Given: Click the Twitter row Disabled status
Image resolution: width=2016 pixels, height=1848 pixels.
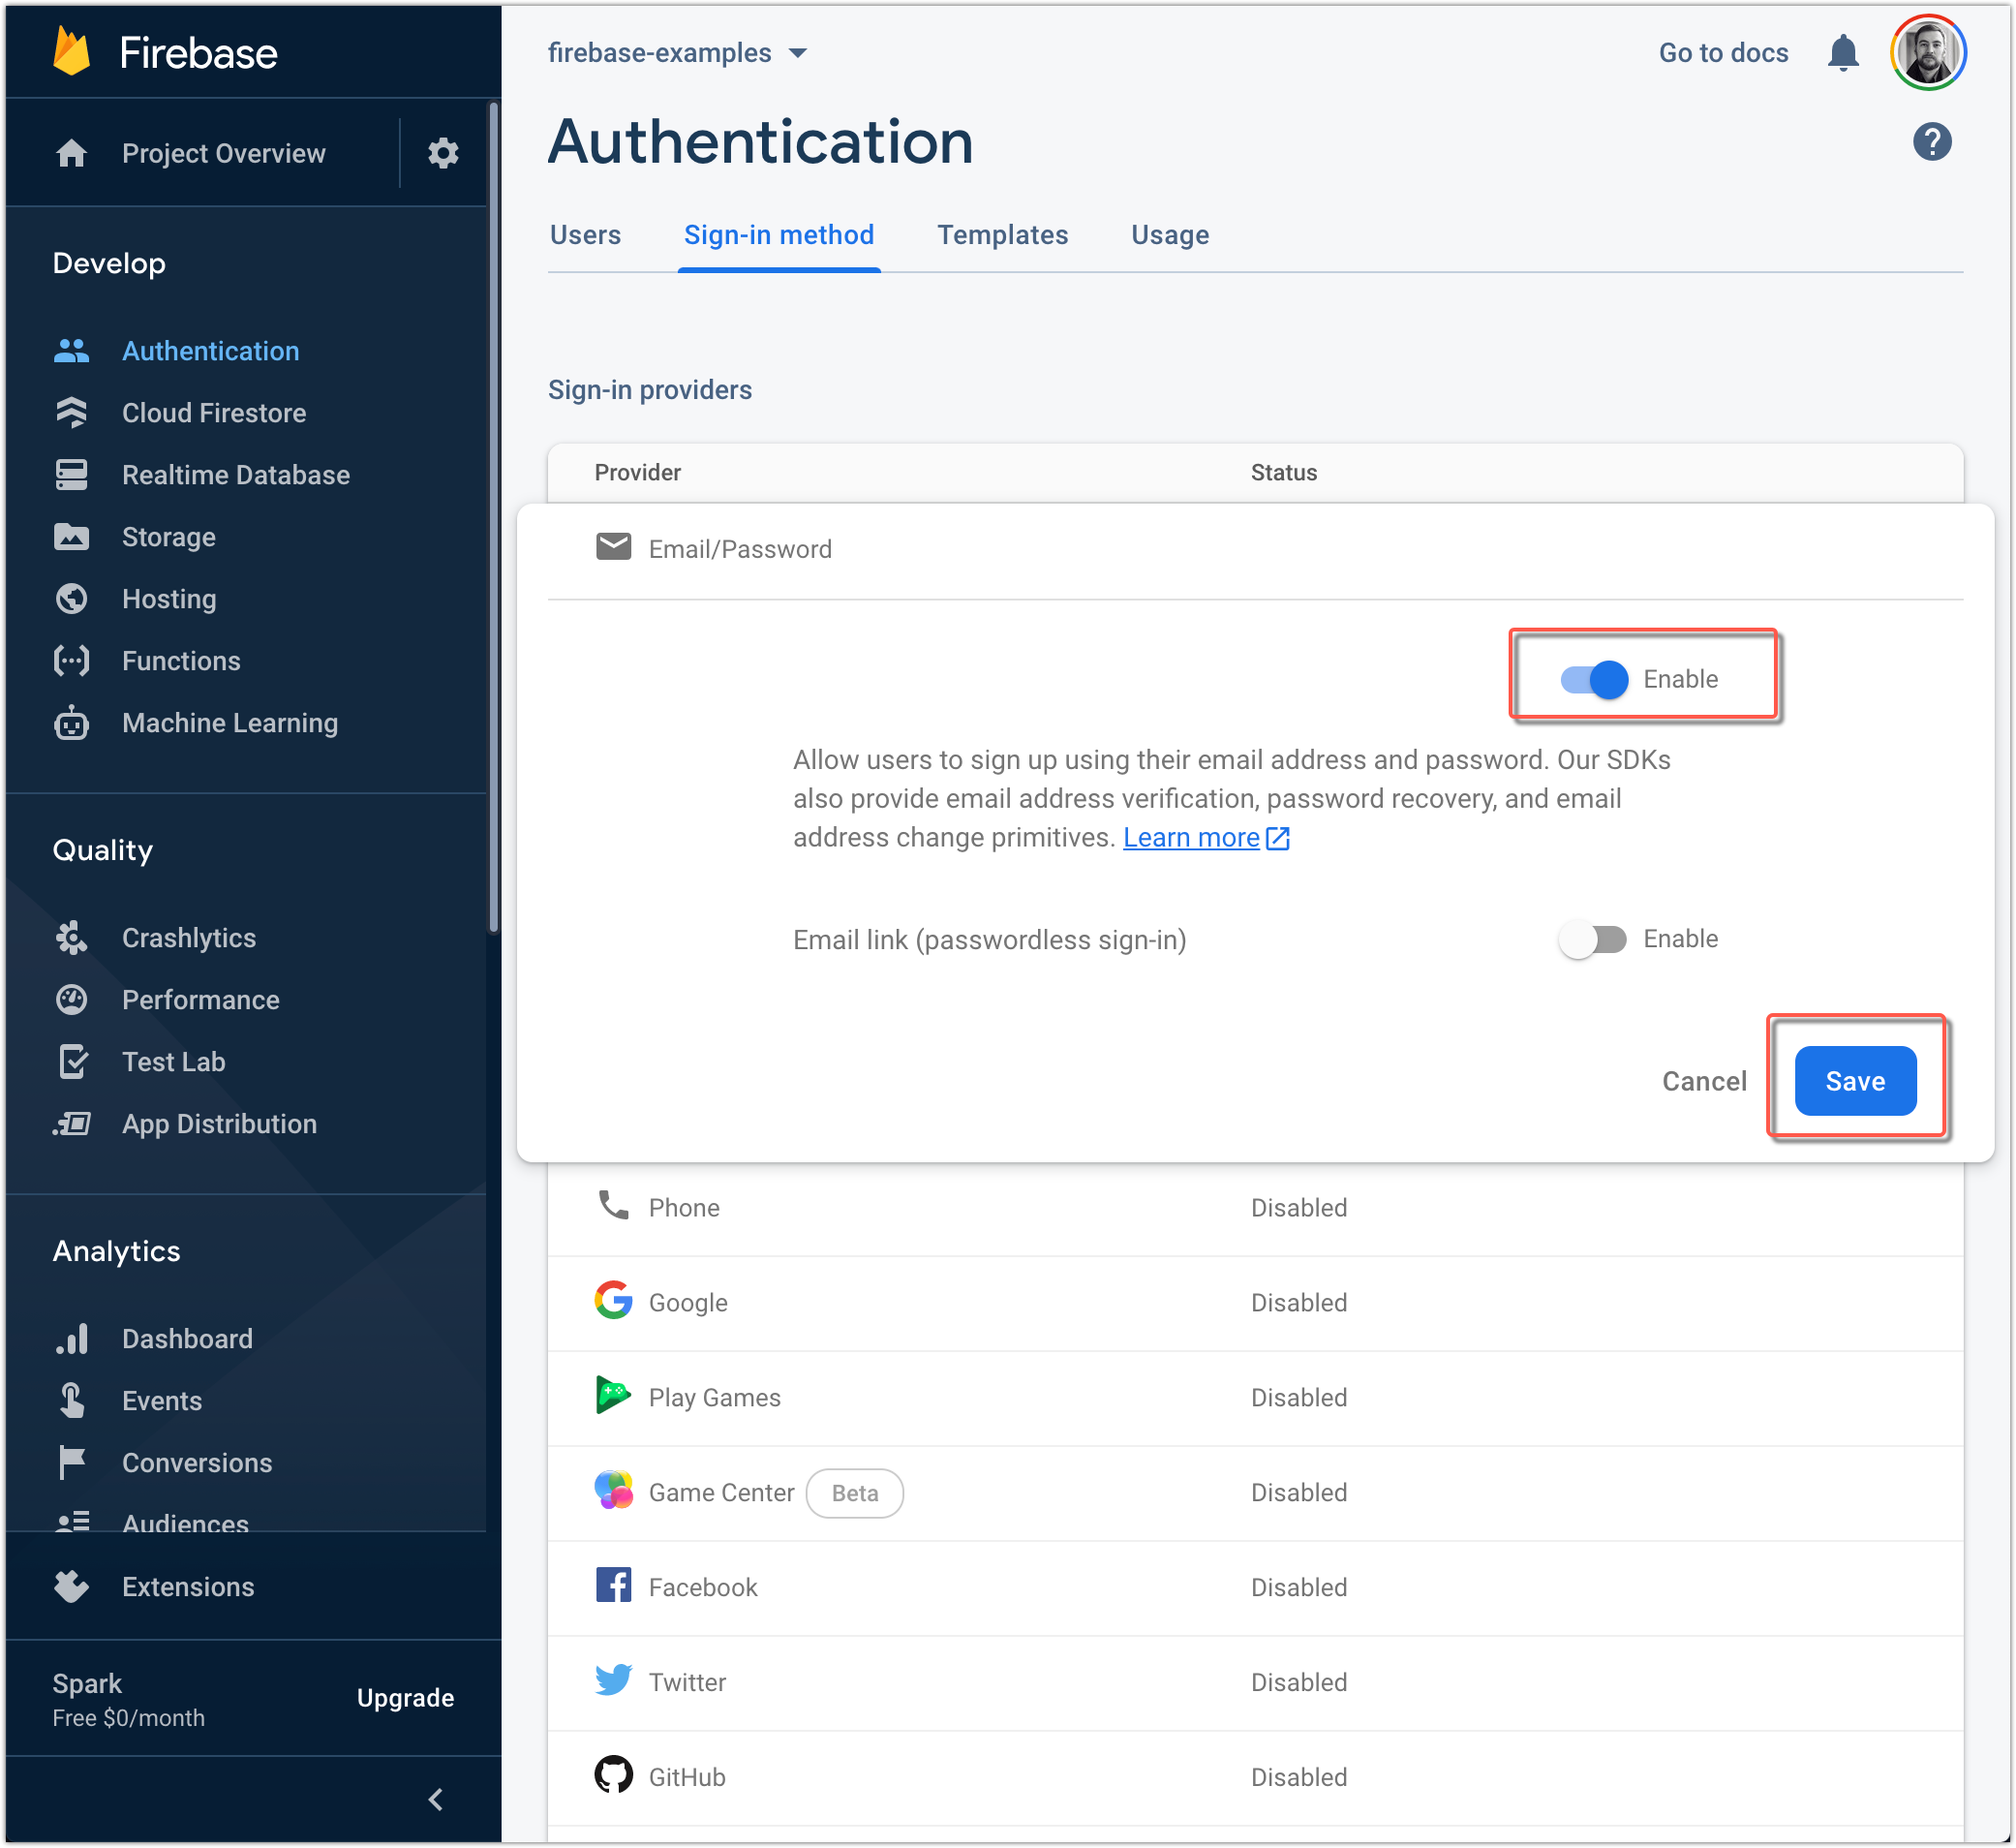Looking at the screenshot, I should [x=1299, y=1682].
